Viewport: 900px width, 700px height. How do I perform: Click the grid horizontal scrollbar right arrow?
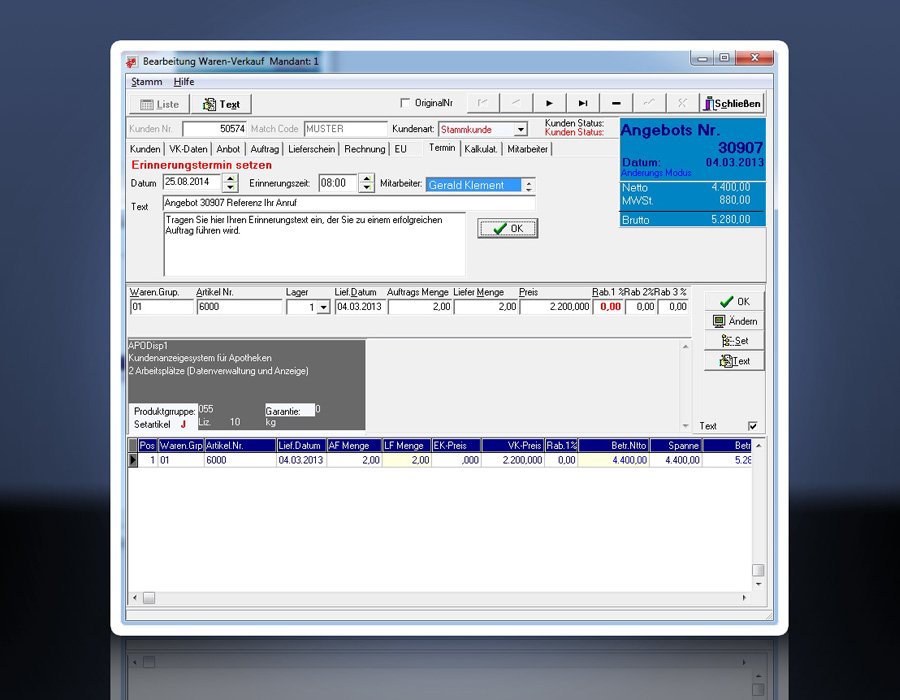pos(744,598)
